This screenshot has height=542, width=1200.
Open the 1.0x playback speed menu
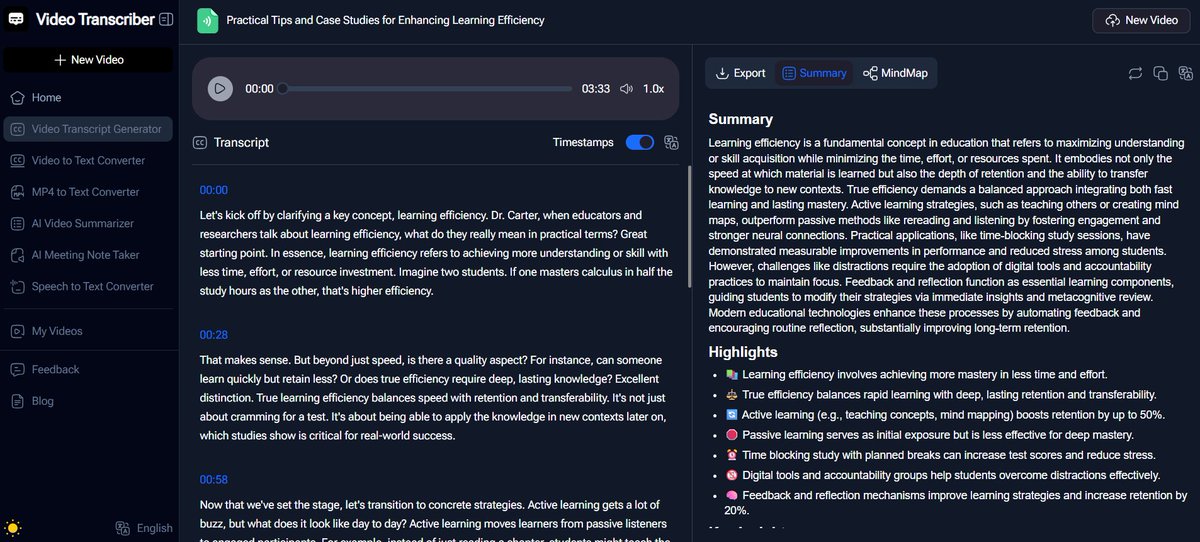(x=653, y=88)
